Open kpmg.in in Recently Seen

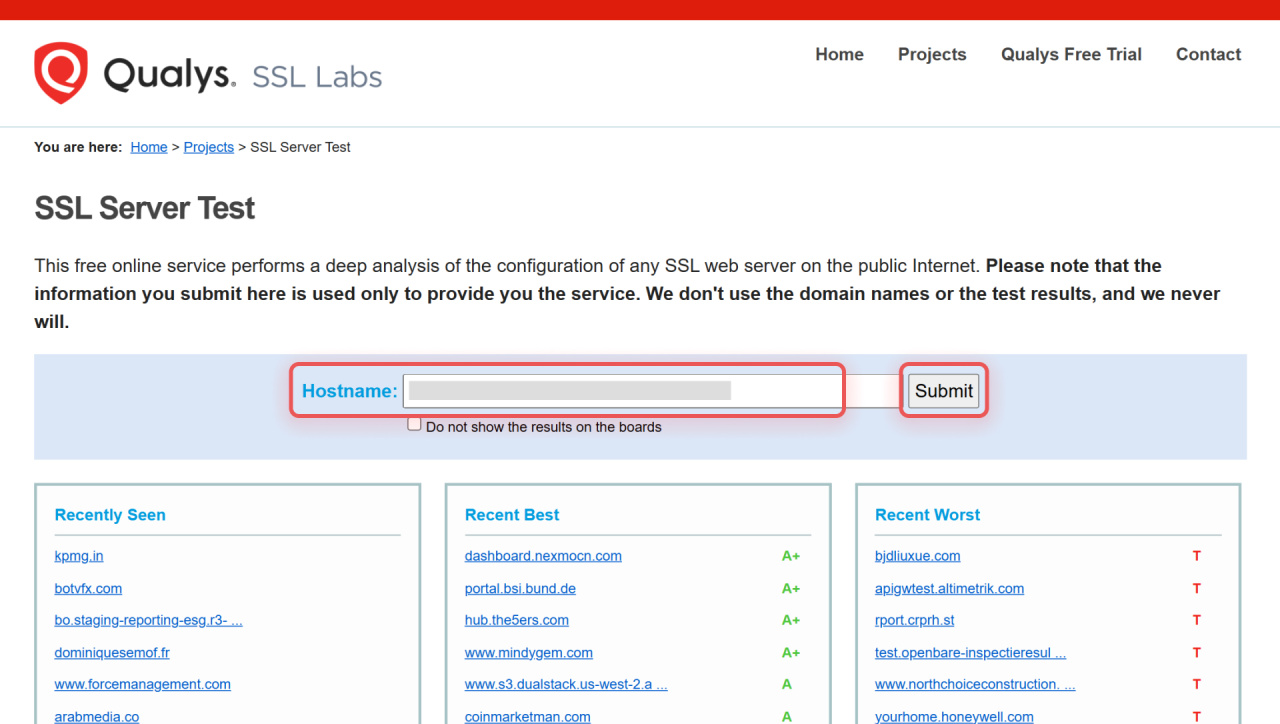pos(79,556)
